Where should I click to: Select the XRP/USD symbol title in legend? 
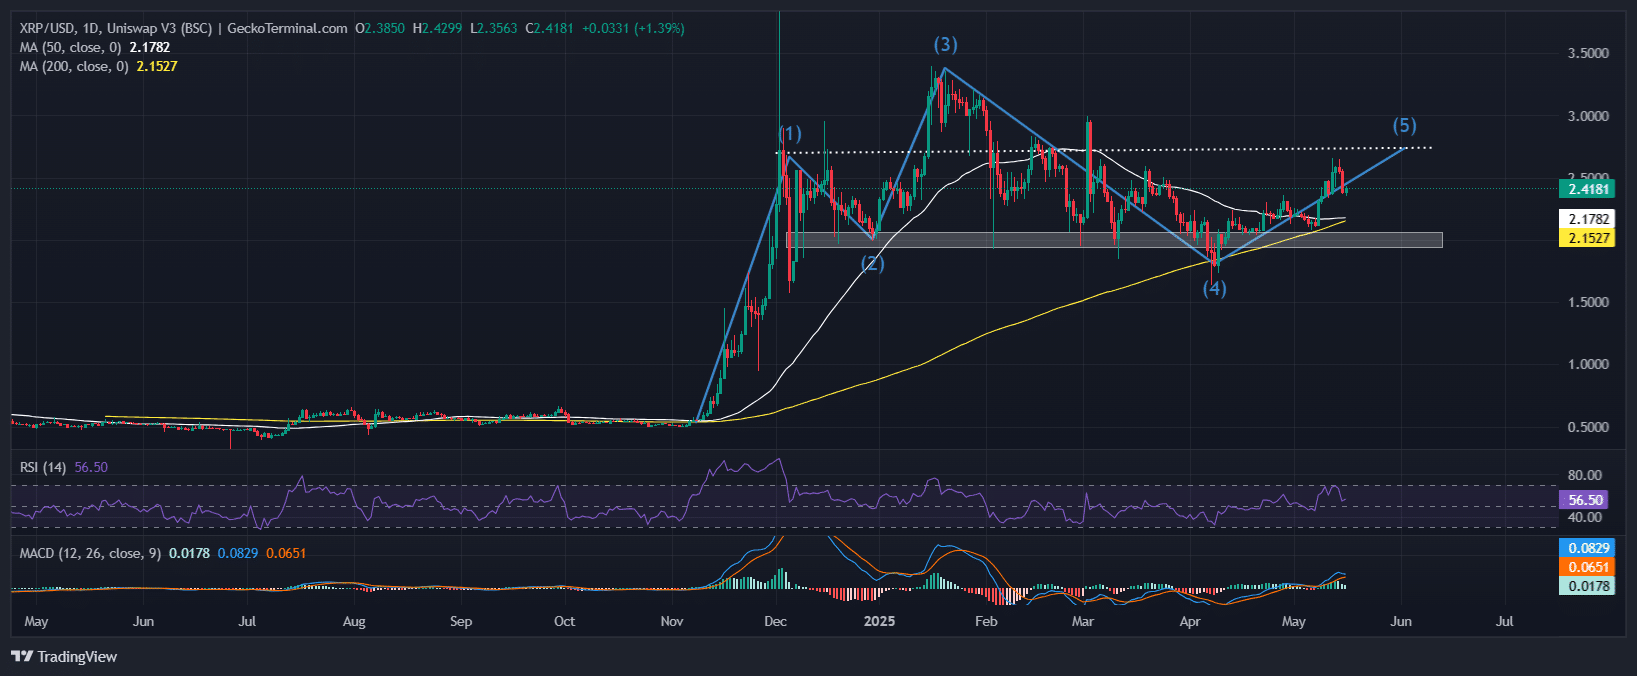click(x=184, y=28)
